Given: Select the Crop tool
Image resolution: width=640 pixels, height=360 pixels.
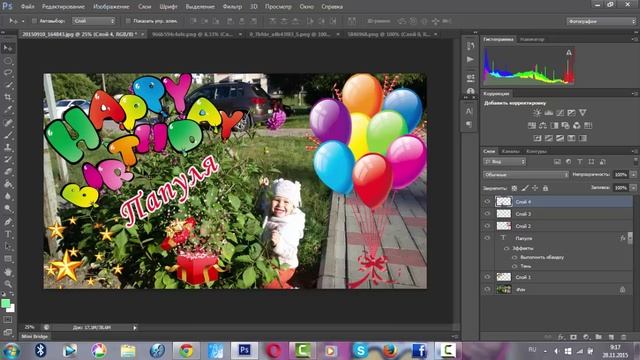Looking at the screenshot, I should click(x=8, y=98).
